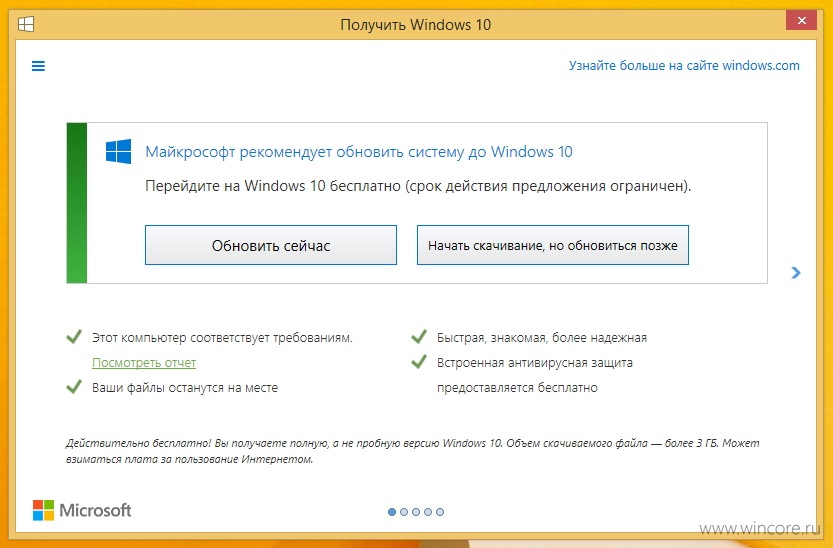
Task: Click text Ваши файлы останутся на месте
Action: pyautogui.click(x=185, y=388)
